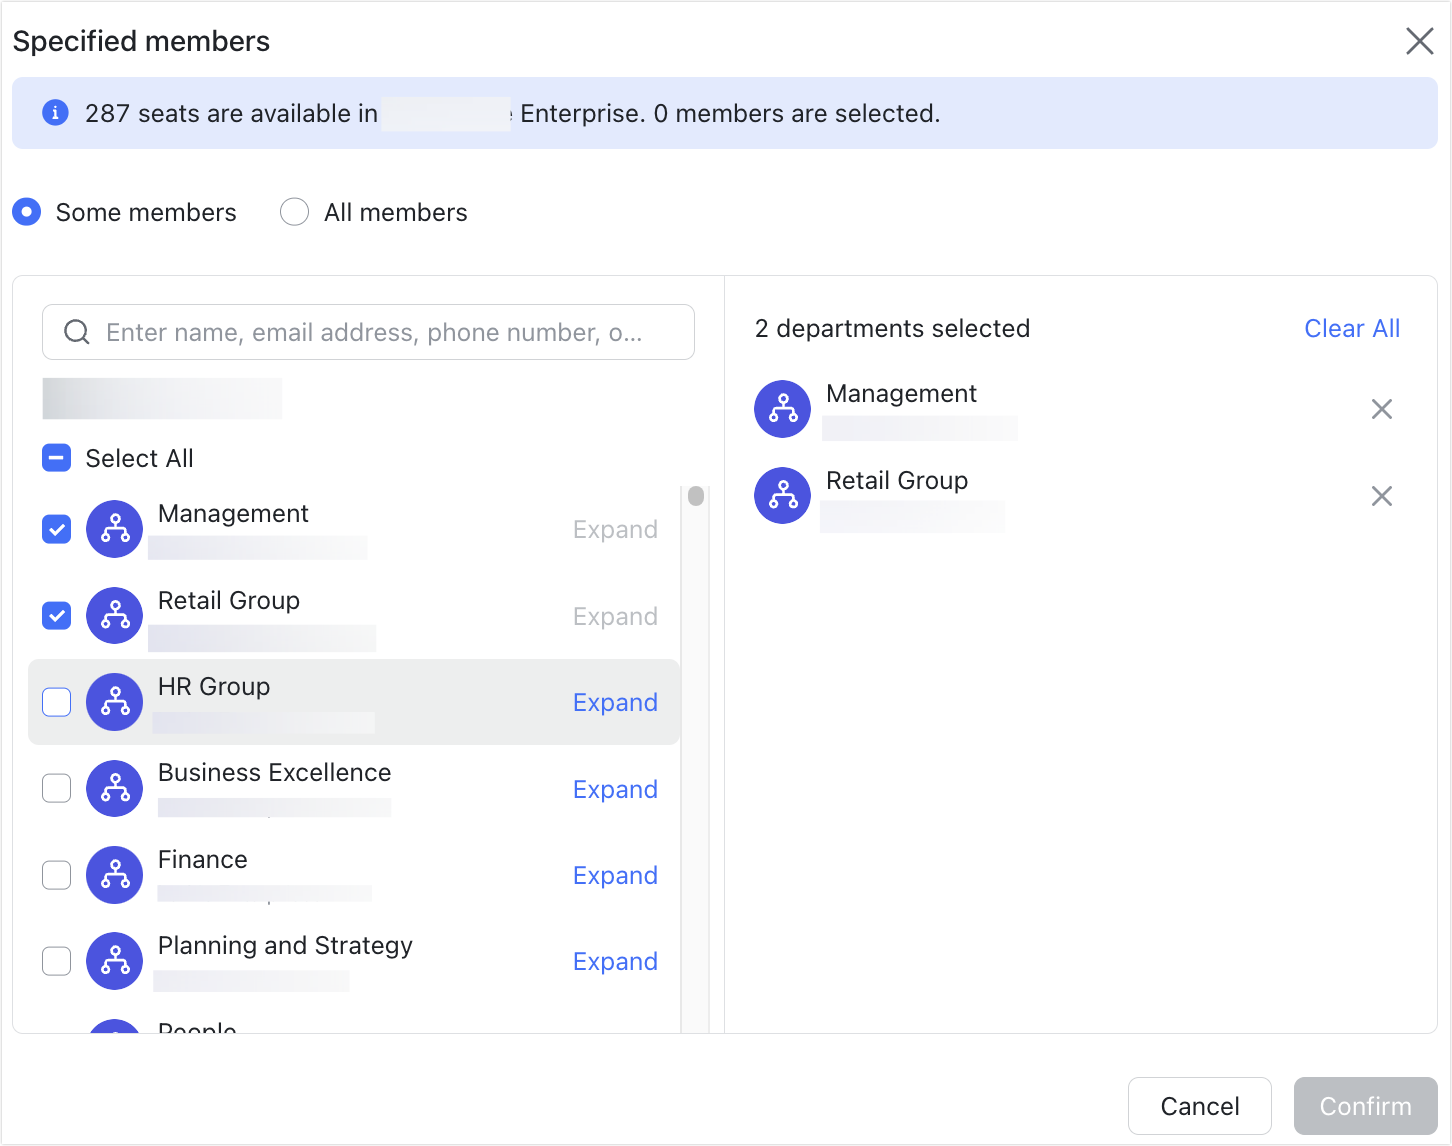This screenshot has height=1146, width=1452.
Task: Expand the HR Group department
Action: (615, 702)
